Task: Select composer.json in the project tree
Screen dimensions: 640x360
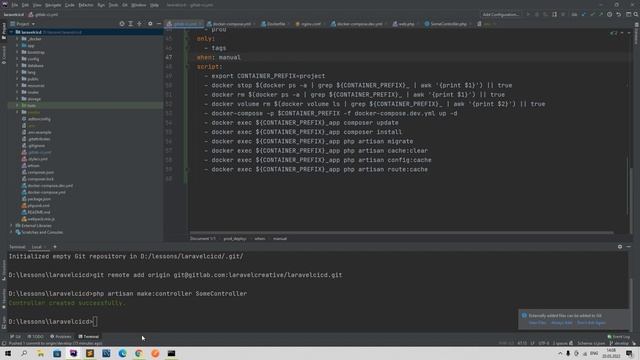Action: coord(40,172)
